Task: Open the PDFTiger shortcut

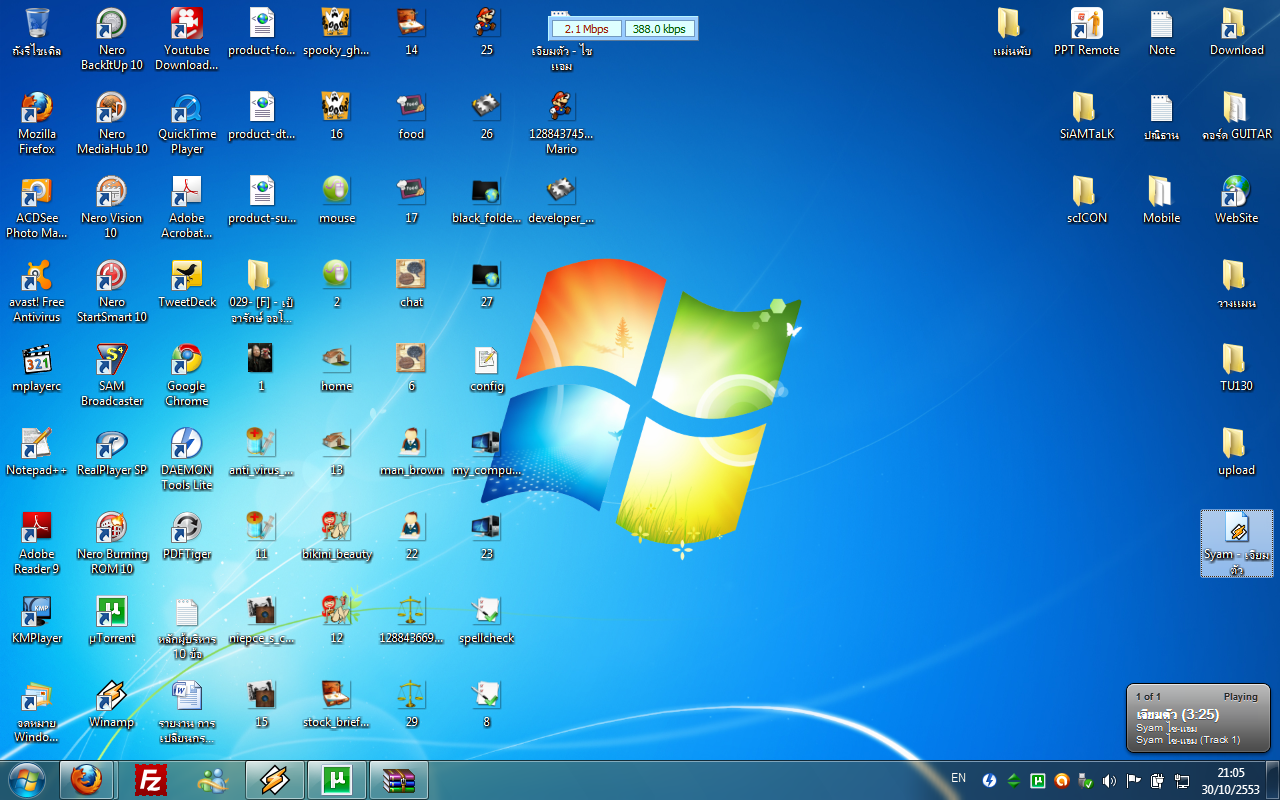Action: click(x=187, y=535)
